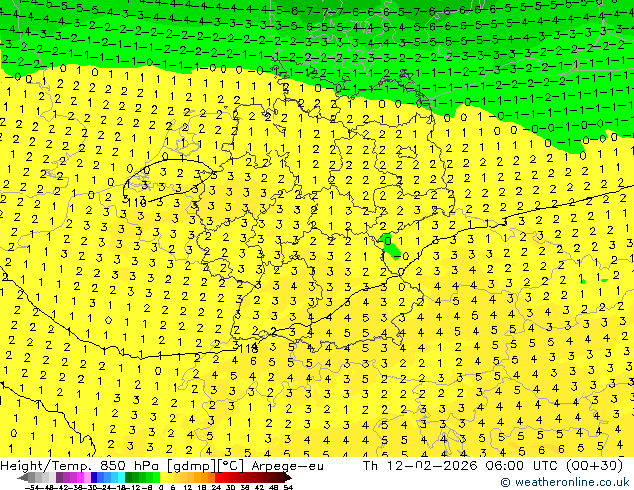Click the "54" label at legend's warm end

288,487
